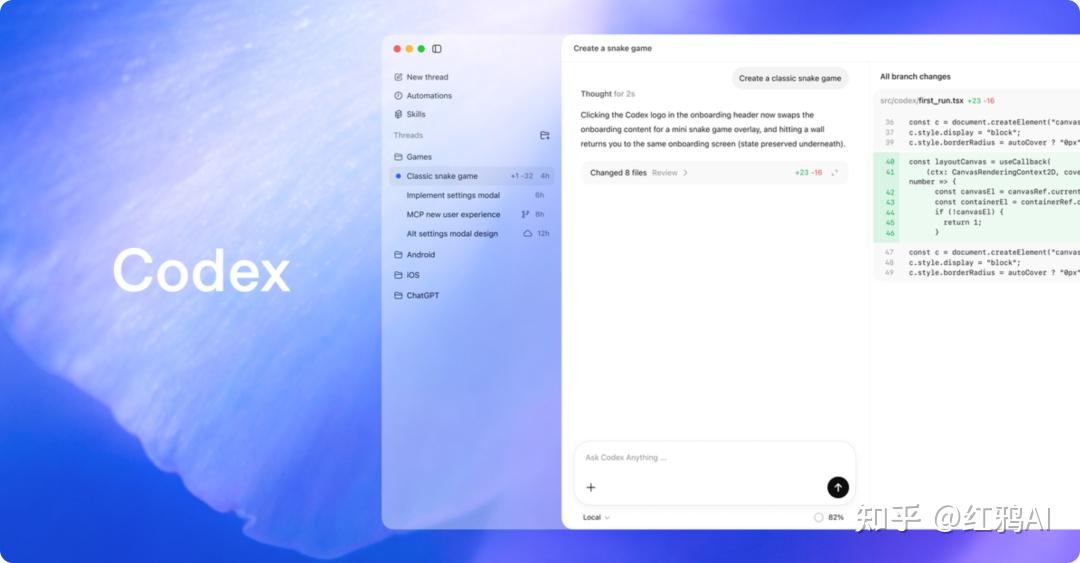Click the New thread compose icon
The height and width of the screenshot is (563, 1080).
398,77
